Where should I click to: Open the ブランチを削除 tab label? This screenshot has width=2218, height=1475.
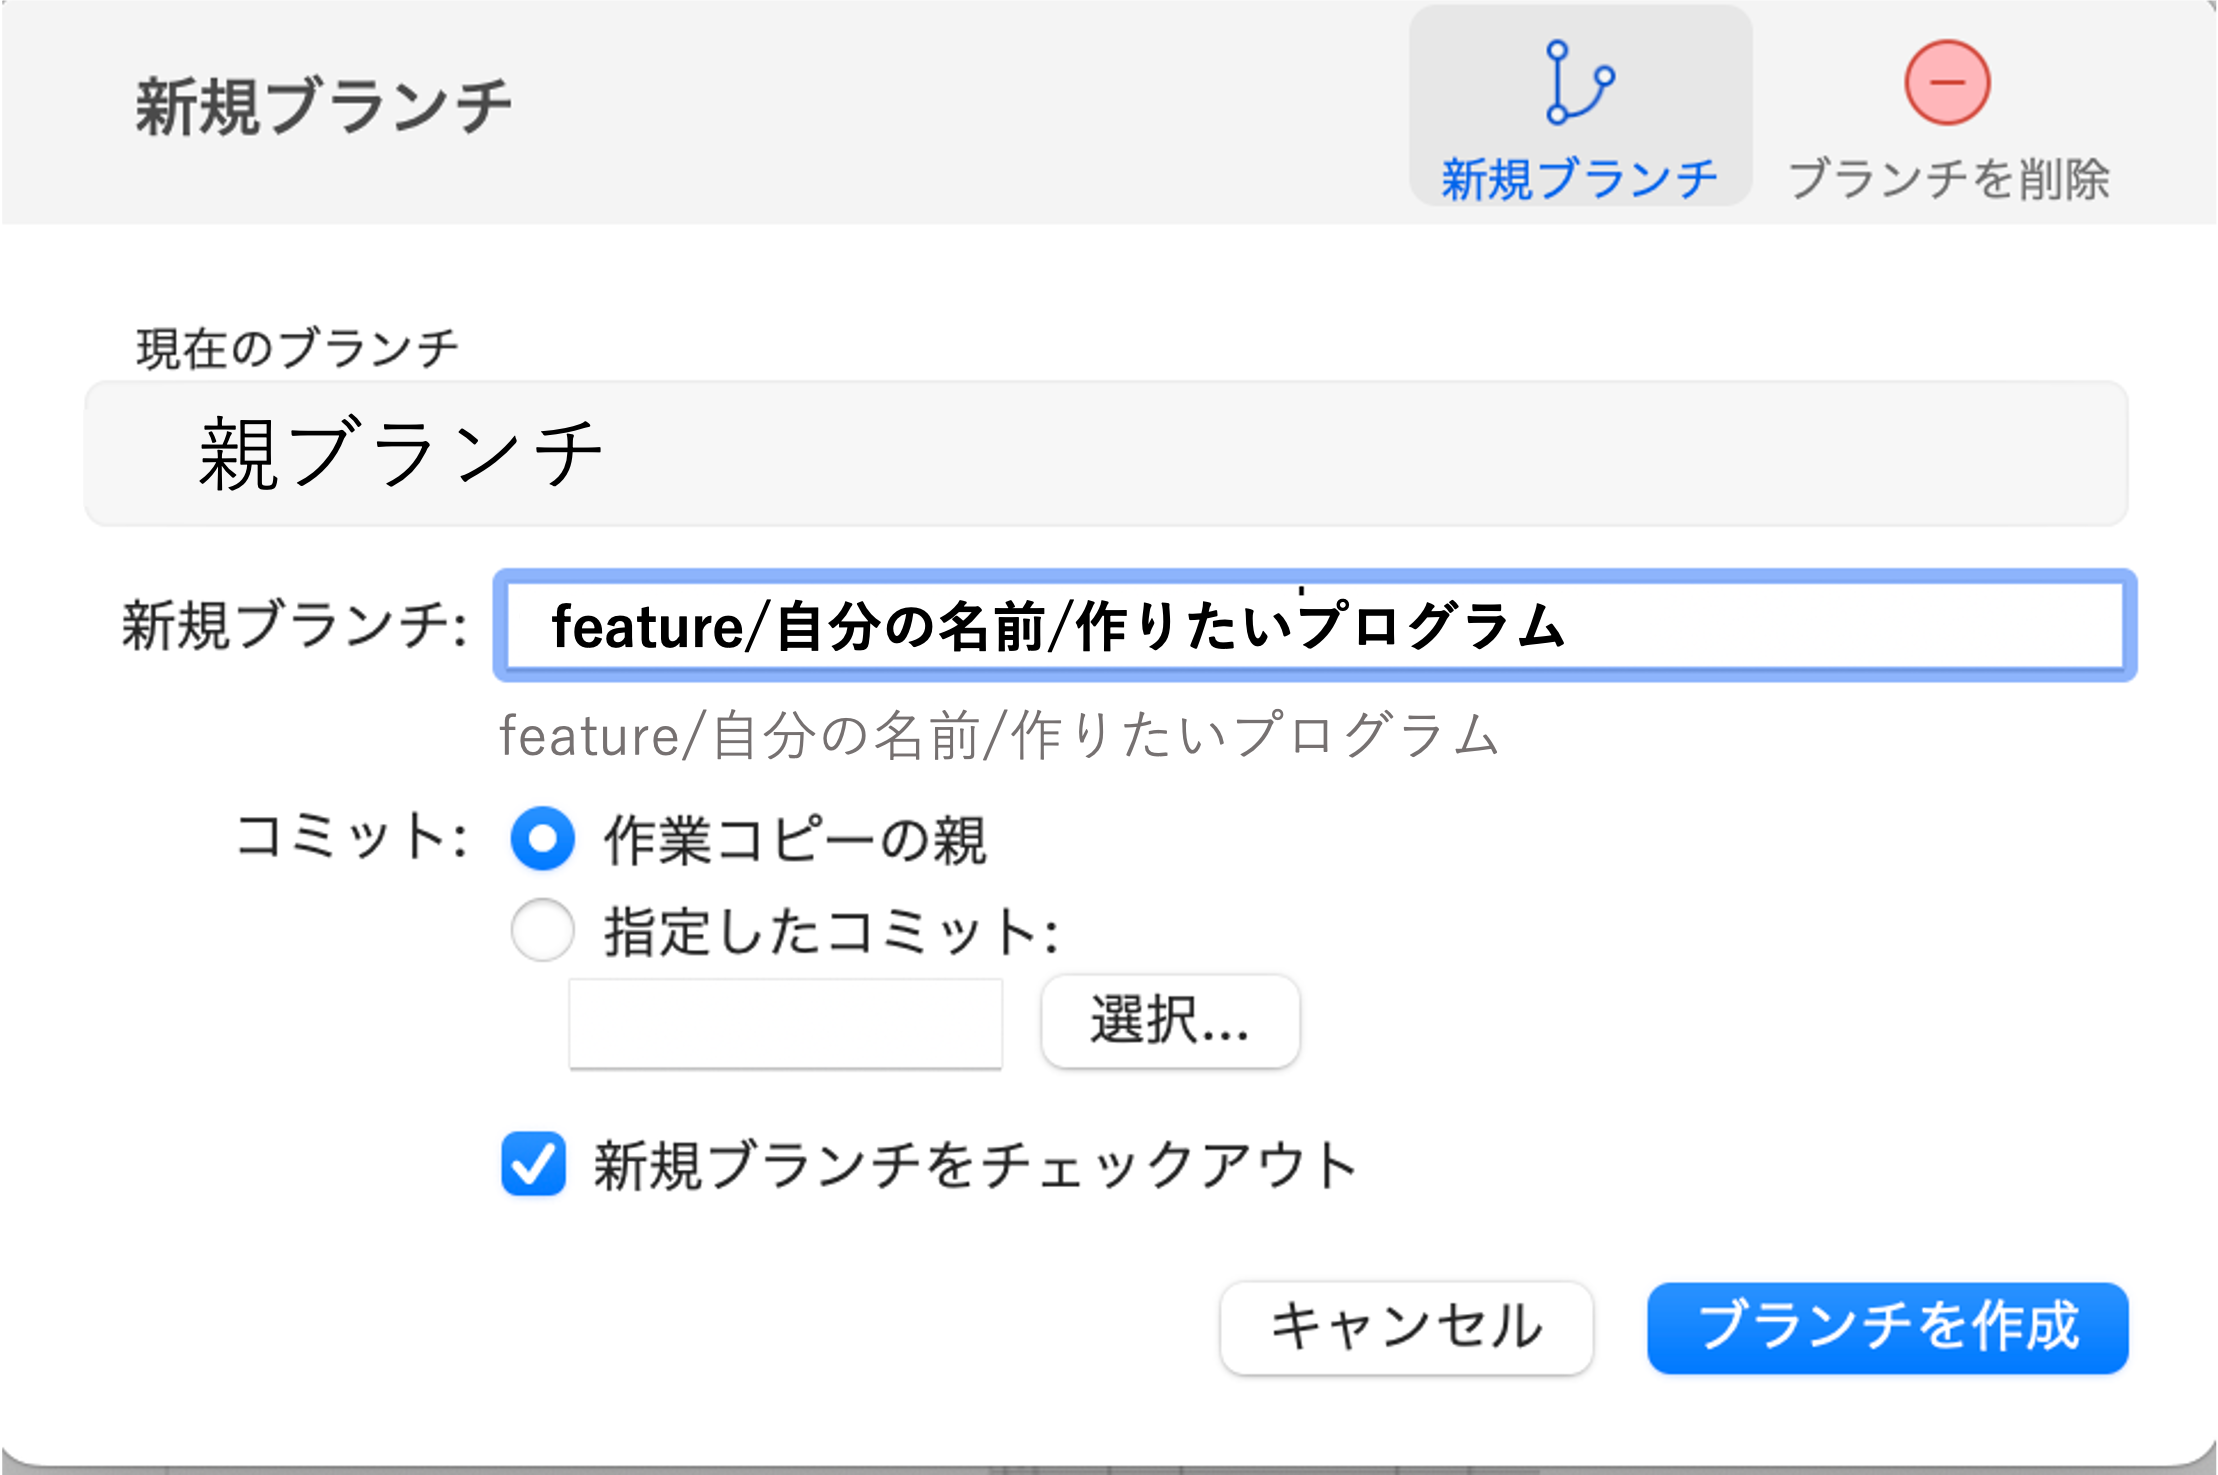1948,179
